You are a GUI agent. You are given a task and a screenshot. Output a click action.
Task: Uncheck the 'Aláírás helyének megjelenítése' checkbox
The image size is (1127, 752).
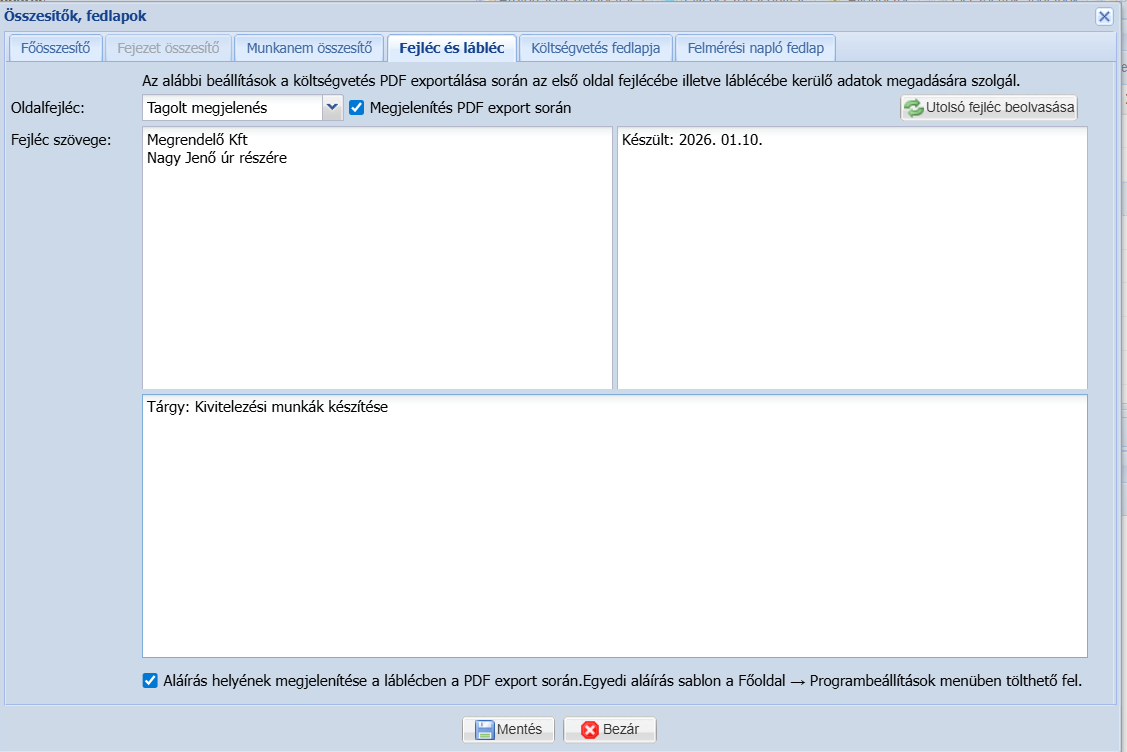click(150, 681)
